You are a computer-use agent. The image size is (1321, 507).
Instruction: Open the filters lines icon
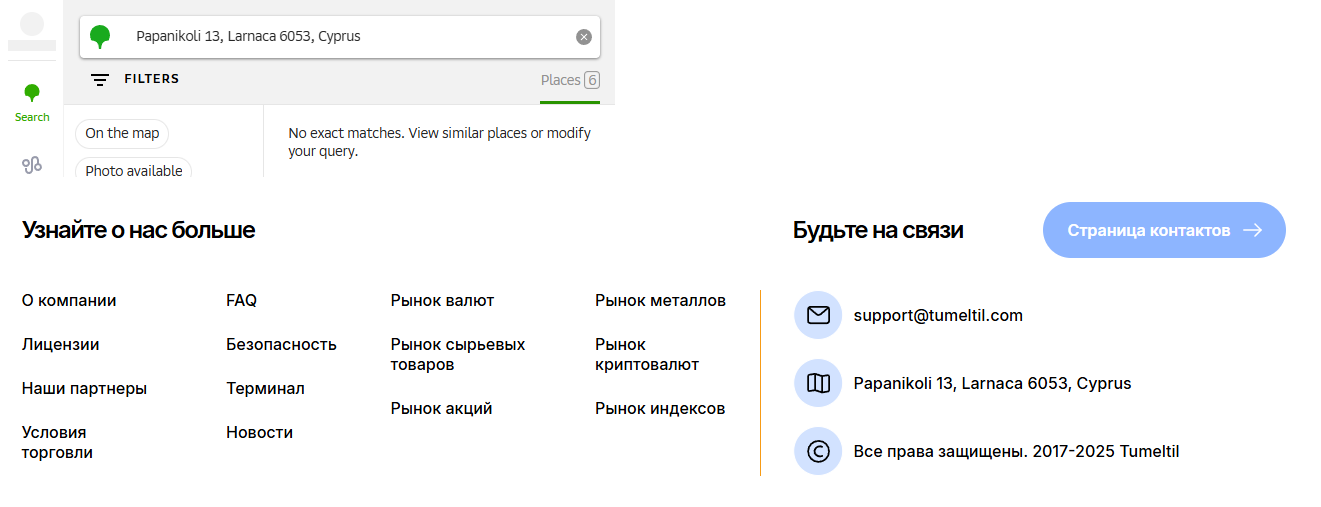click(x=100, y=80)
